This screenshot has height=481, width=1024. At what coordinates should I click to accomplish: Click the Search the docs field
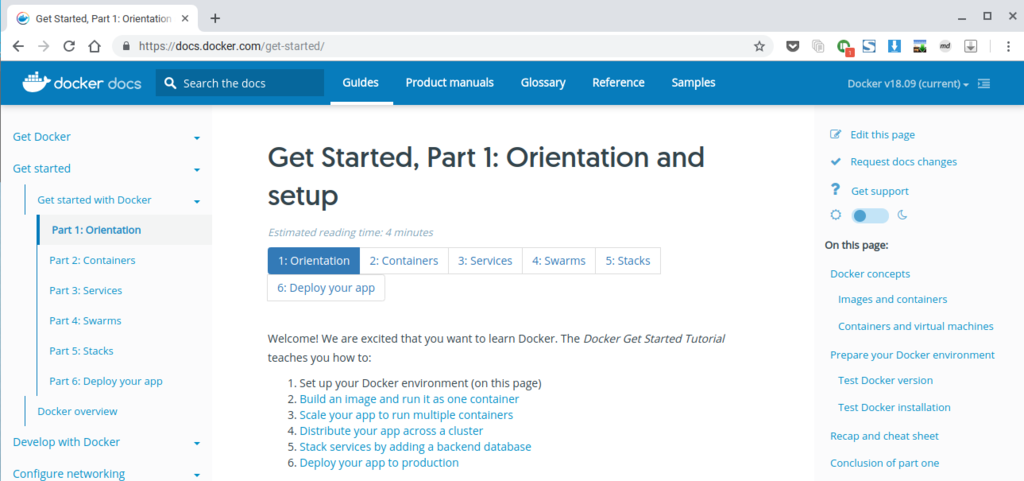pyautogui.click(x=240, y=83)
